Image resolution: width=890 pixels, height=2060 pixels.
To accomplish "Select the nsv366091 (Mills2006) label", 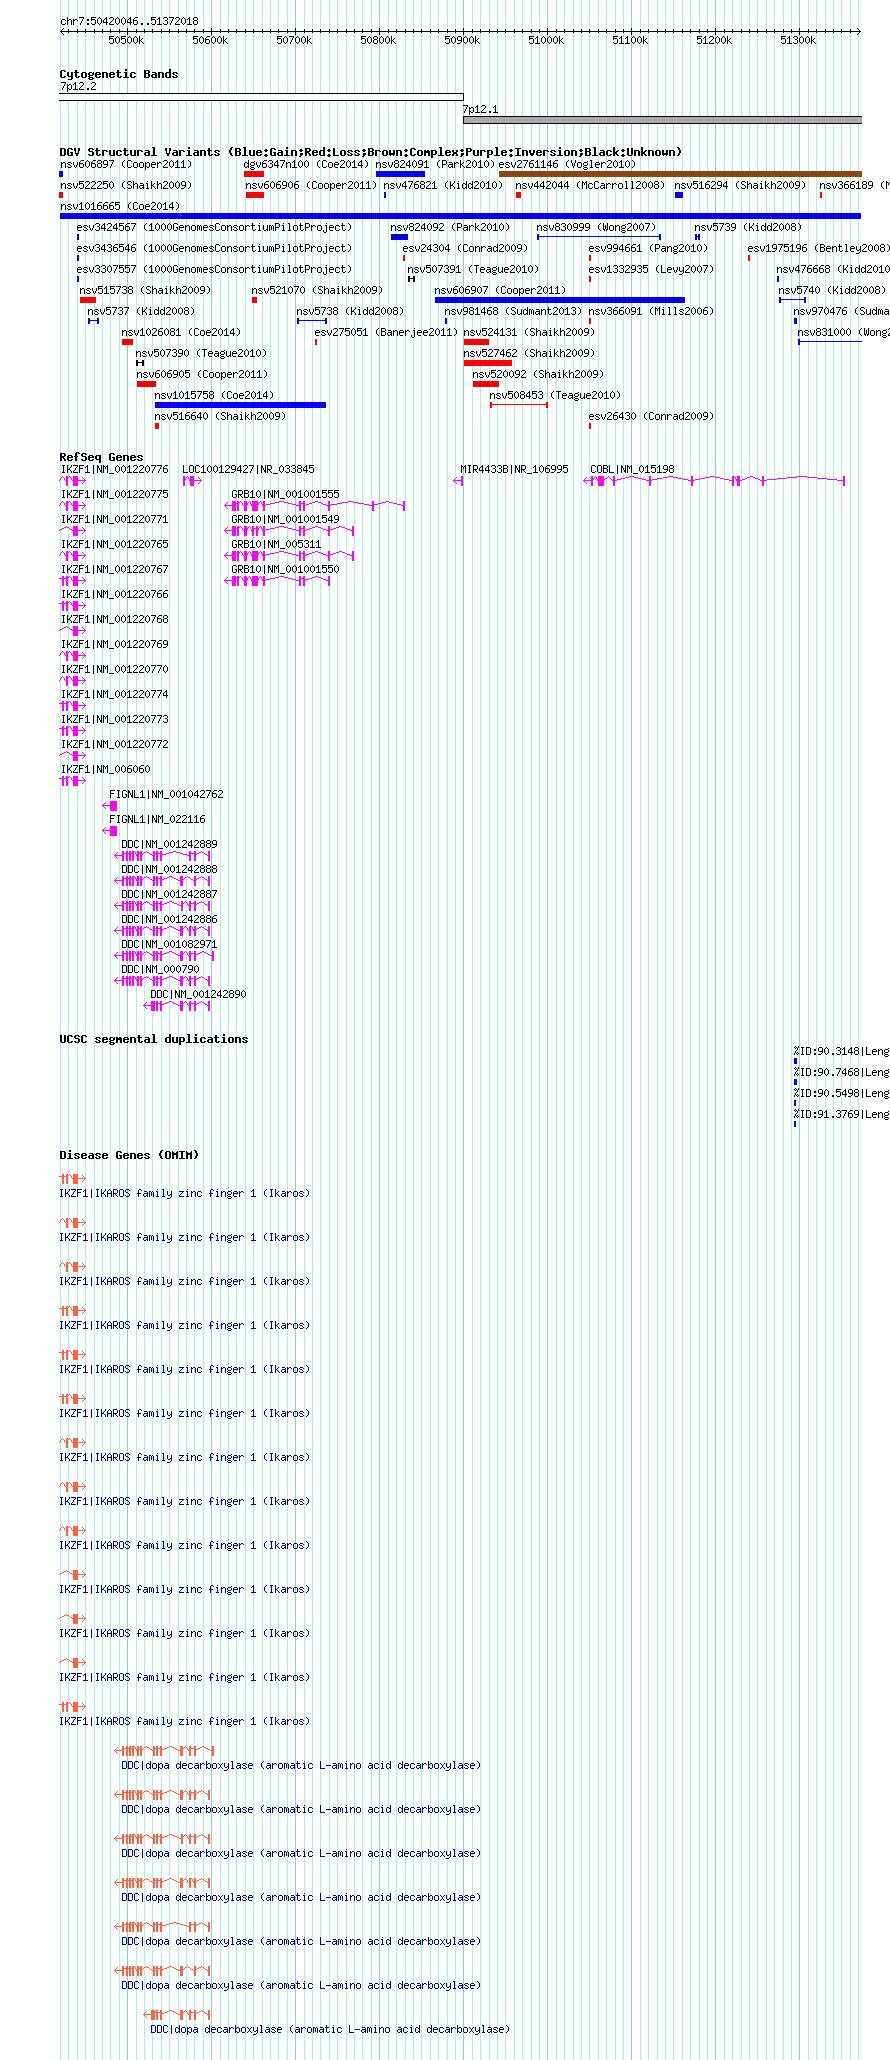I will pos(651,311).
